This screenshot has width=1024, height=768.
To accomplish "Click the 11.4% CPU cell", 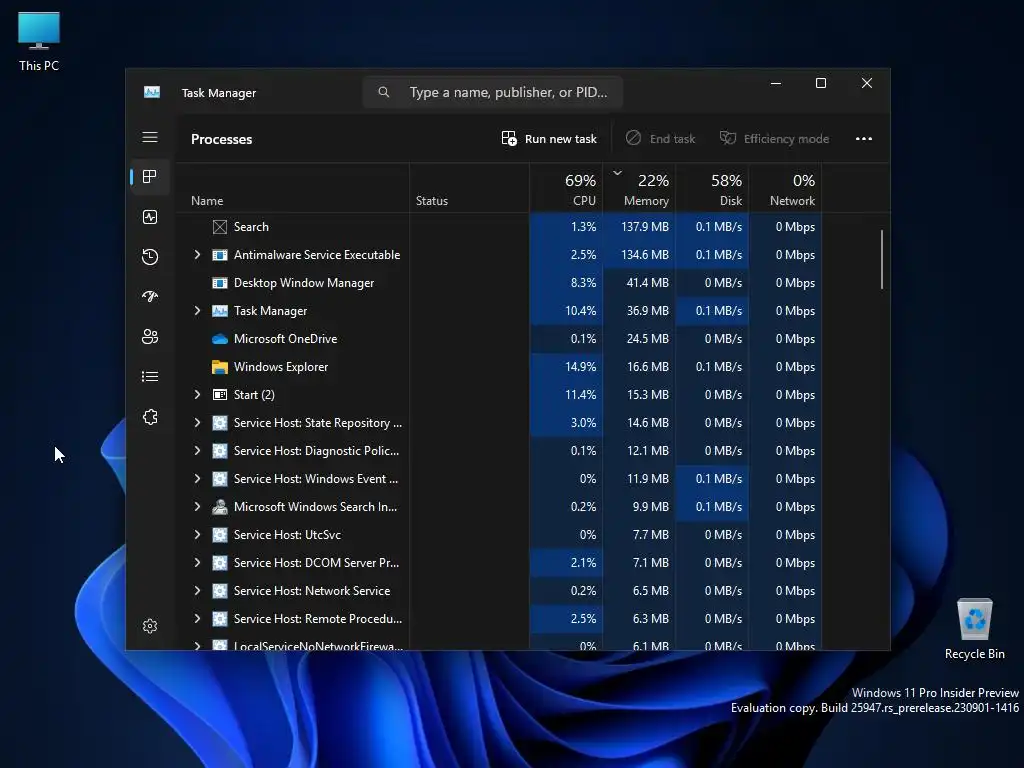I will 566,395.
